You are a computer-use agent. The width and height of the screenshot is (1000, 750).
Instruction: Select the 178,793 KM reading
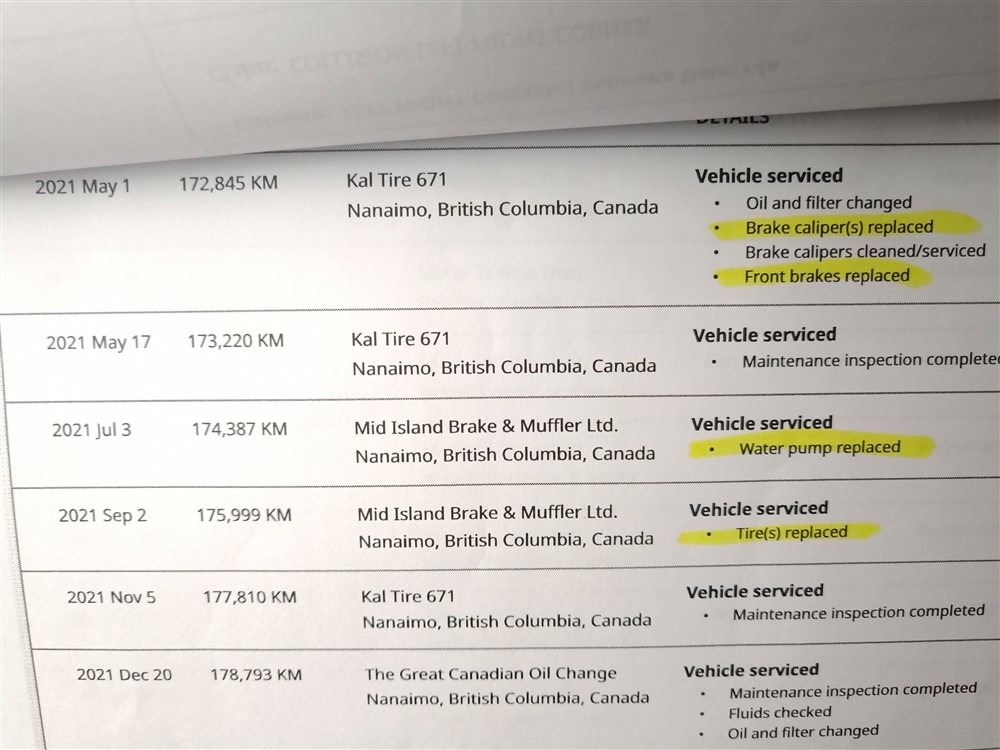255,675
